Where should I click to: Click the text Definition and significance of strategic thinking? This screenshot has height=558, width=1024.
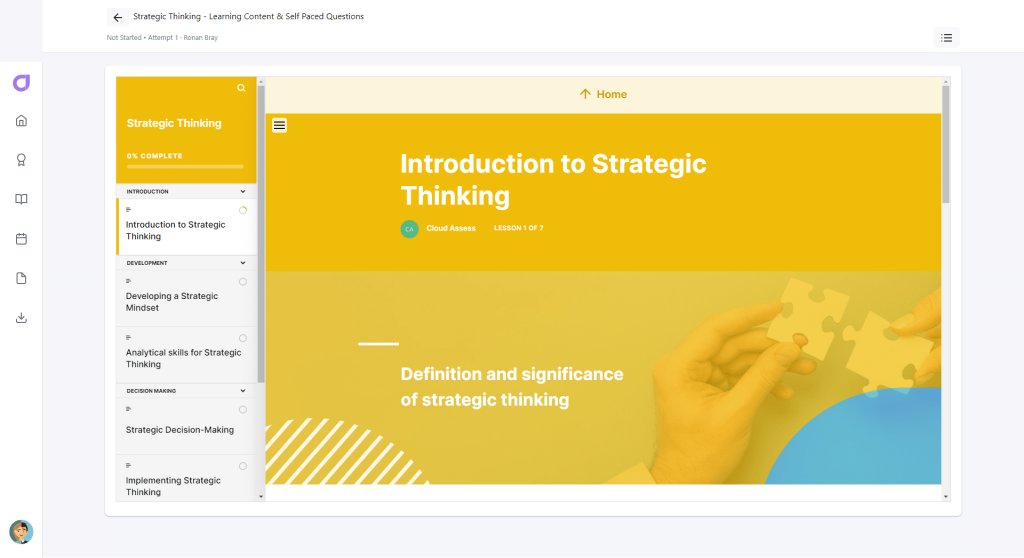(x=512, y=387)
